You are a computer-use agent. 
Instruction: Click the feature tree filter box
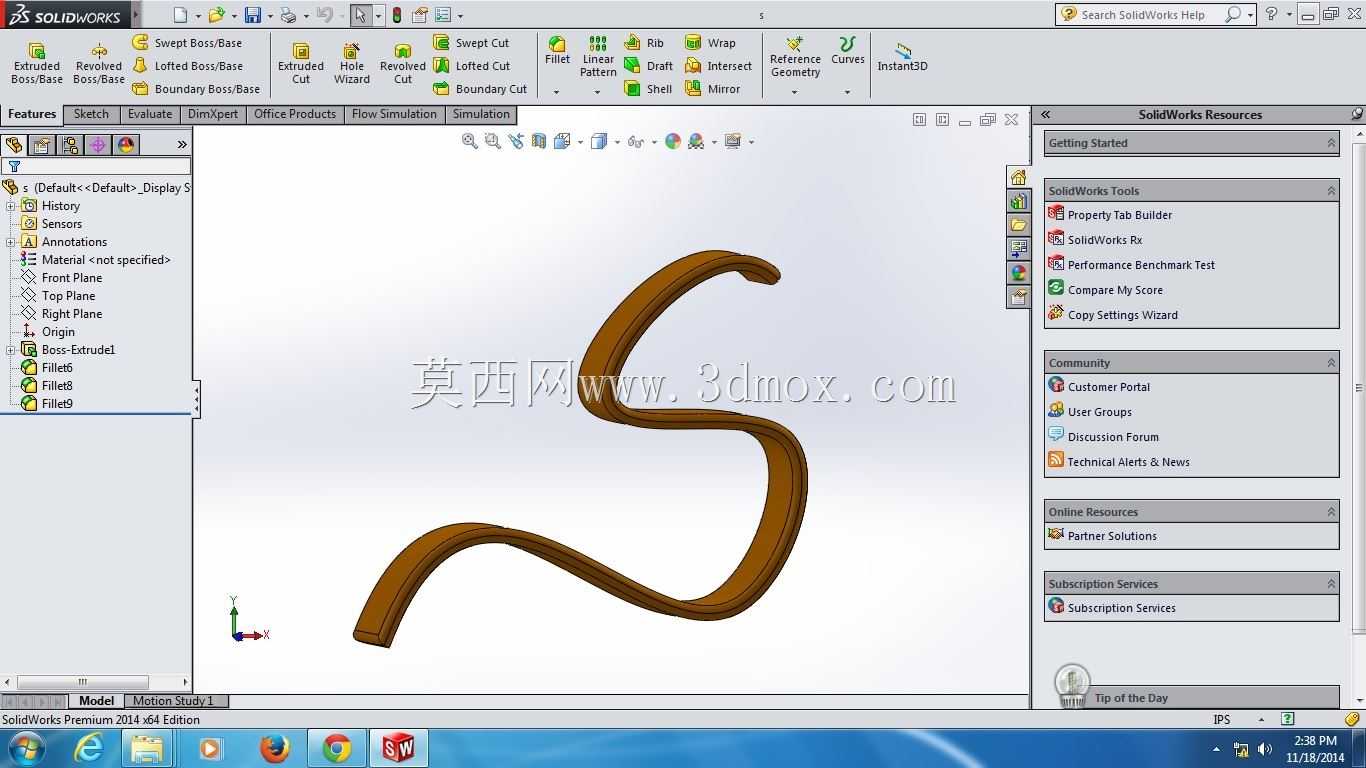(x=97, y=167)
